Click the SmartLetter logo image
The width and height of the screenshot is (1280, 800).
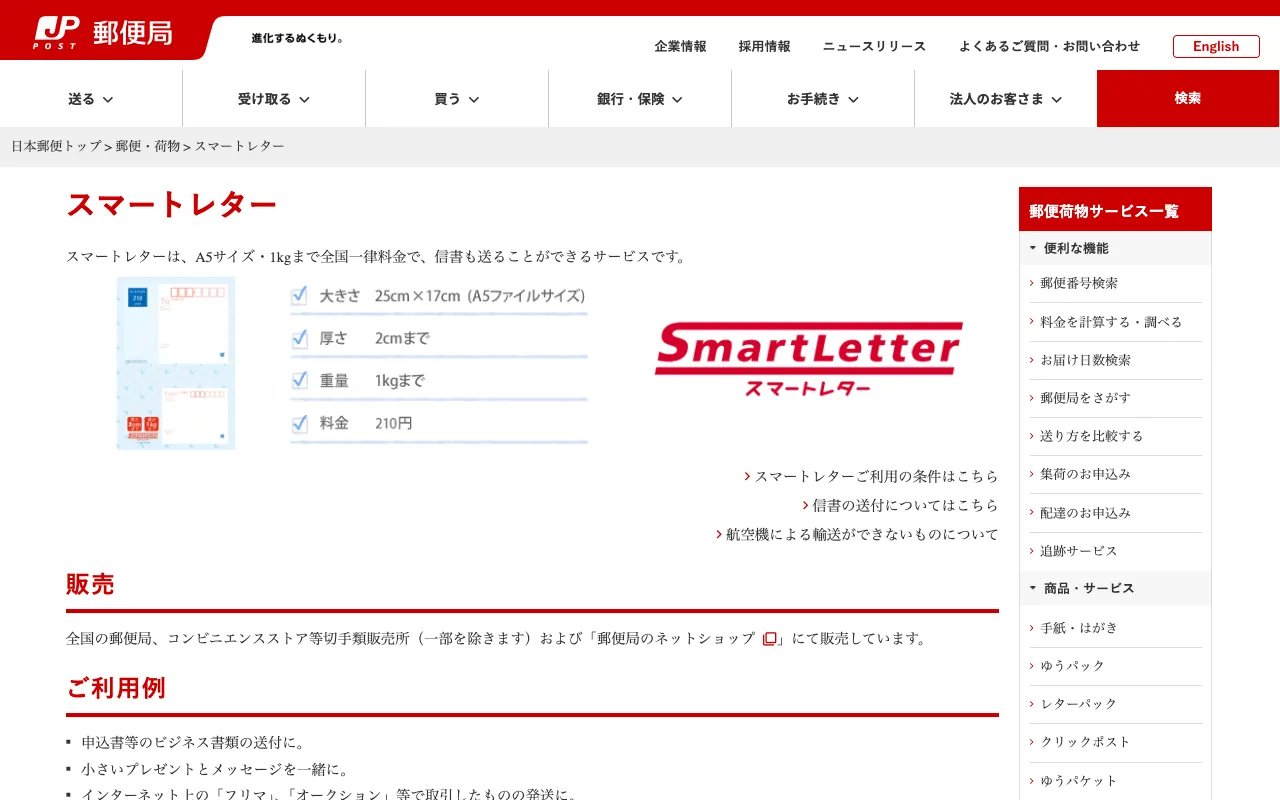(x=808, y=360)
